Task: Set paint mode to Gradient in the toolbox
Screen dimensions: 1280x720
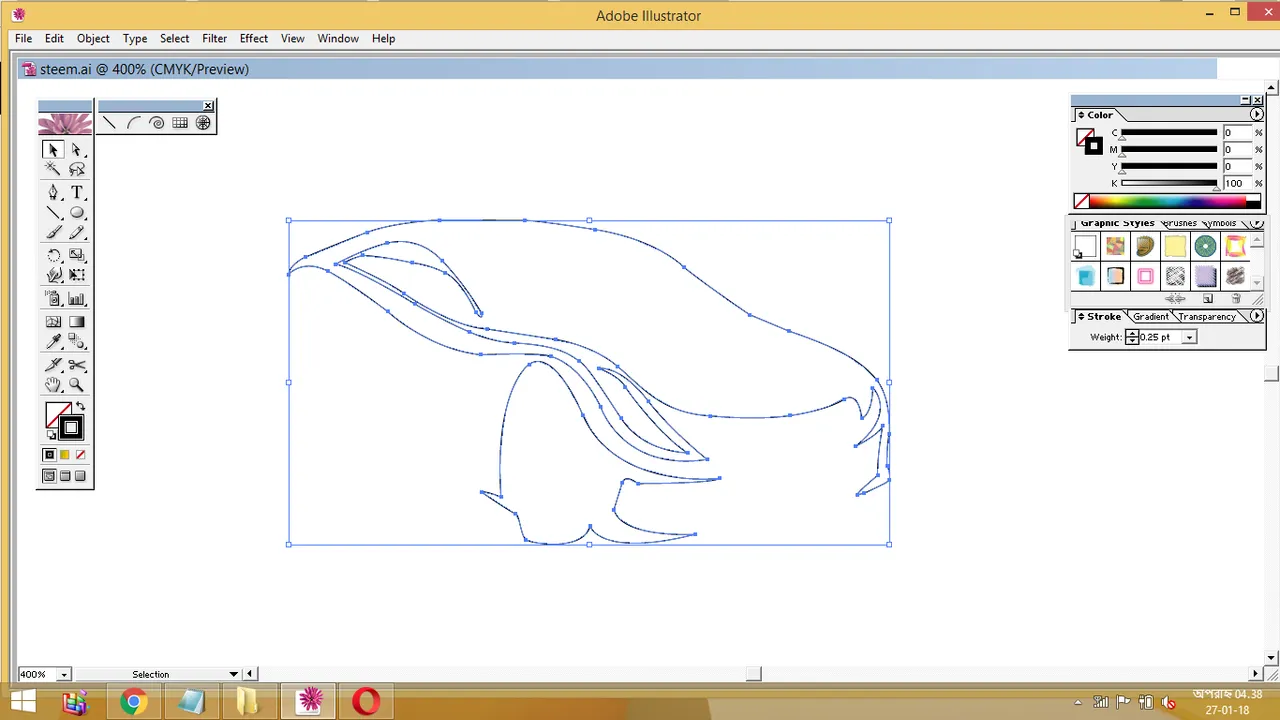Action: 65,455
